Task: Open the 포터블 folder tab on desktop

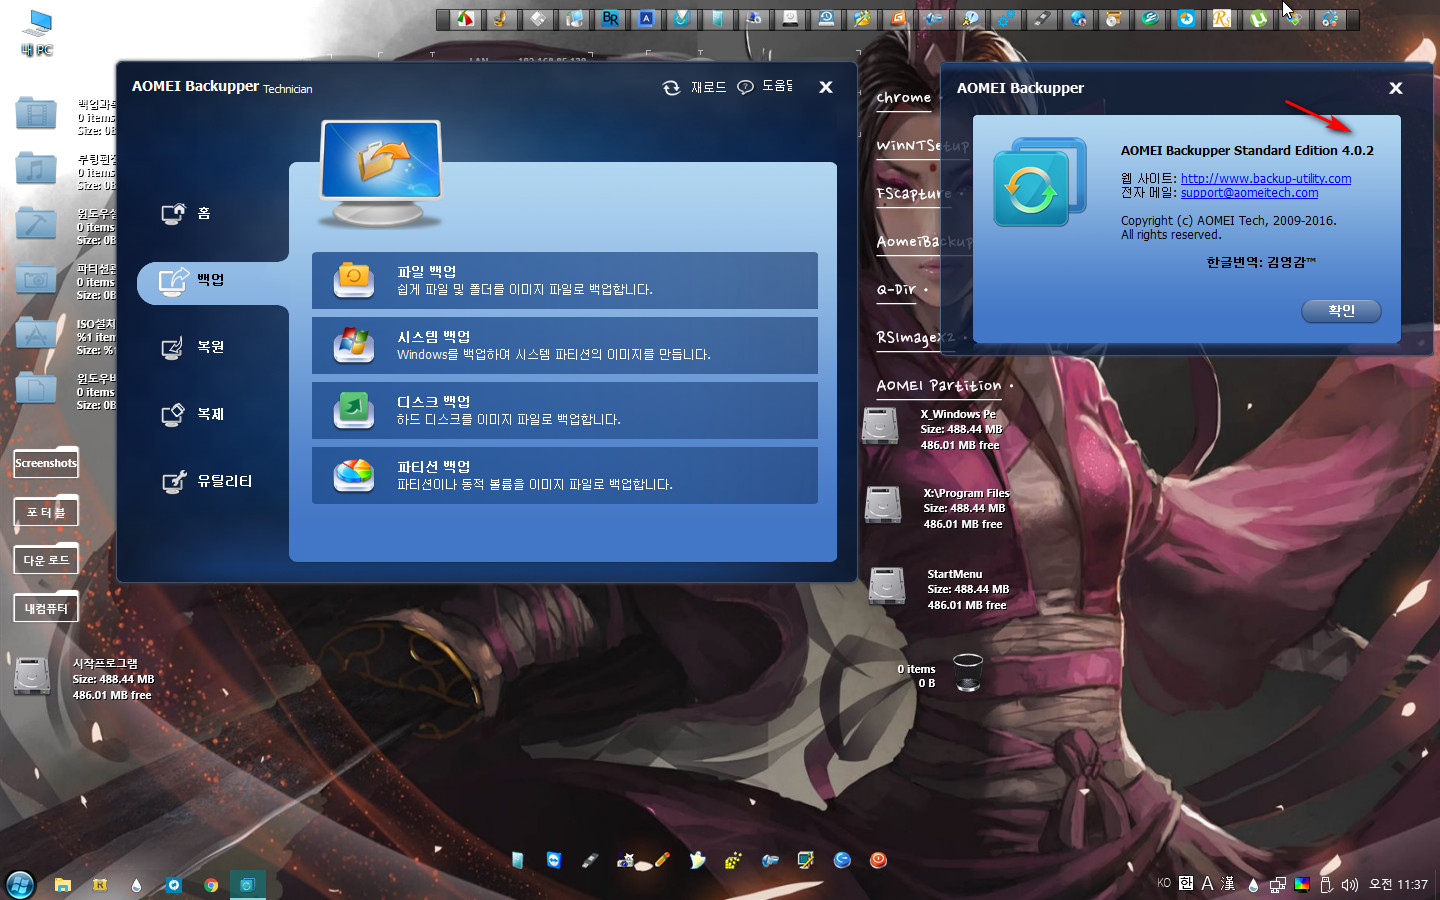Action: pos(46,512)
